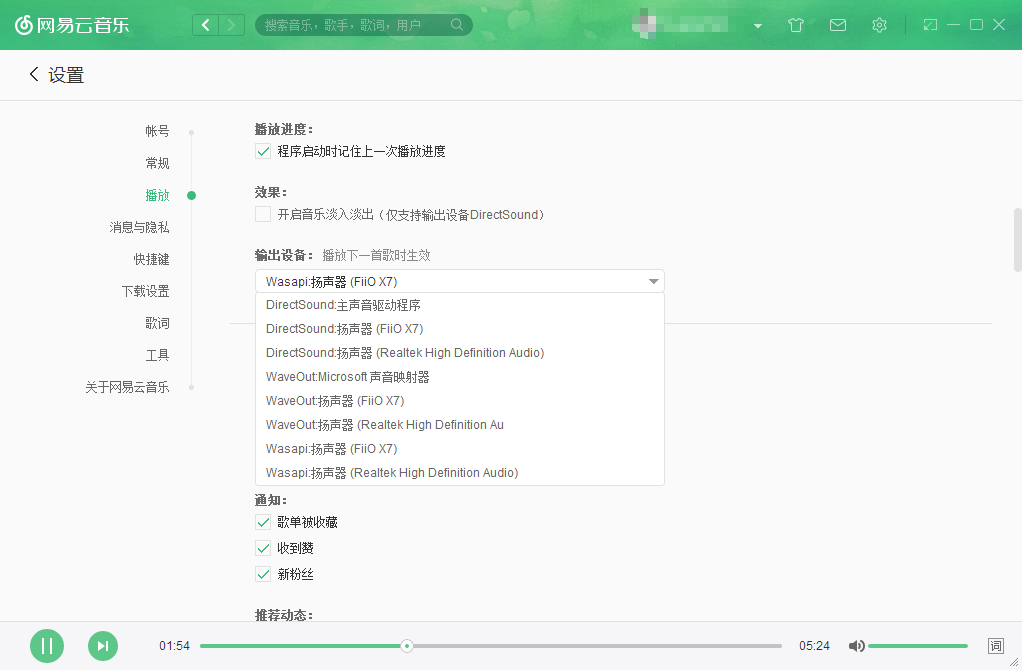
Task: Click the 设置 page title
Action: tap(66, 75)
